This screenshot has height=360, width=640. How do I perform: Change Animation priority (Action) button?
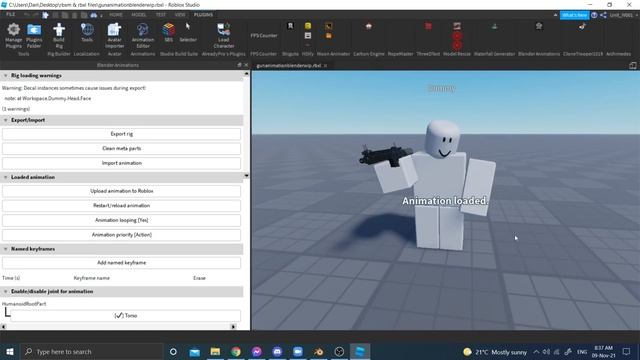coord(122,235)
